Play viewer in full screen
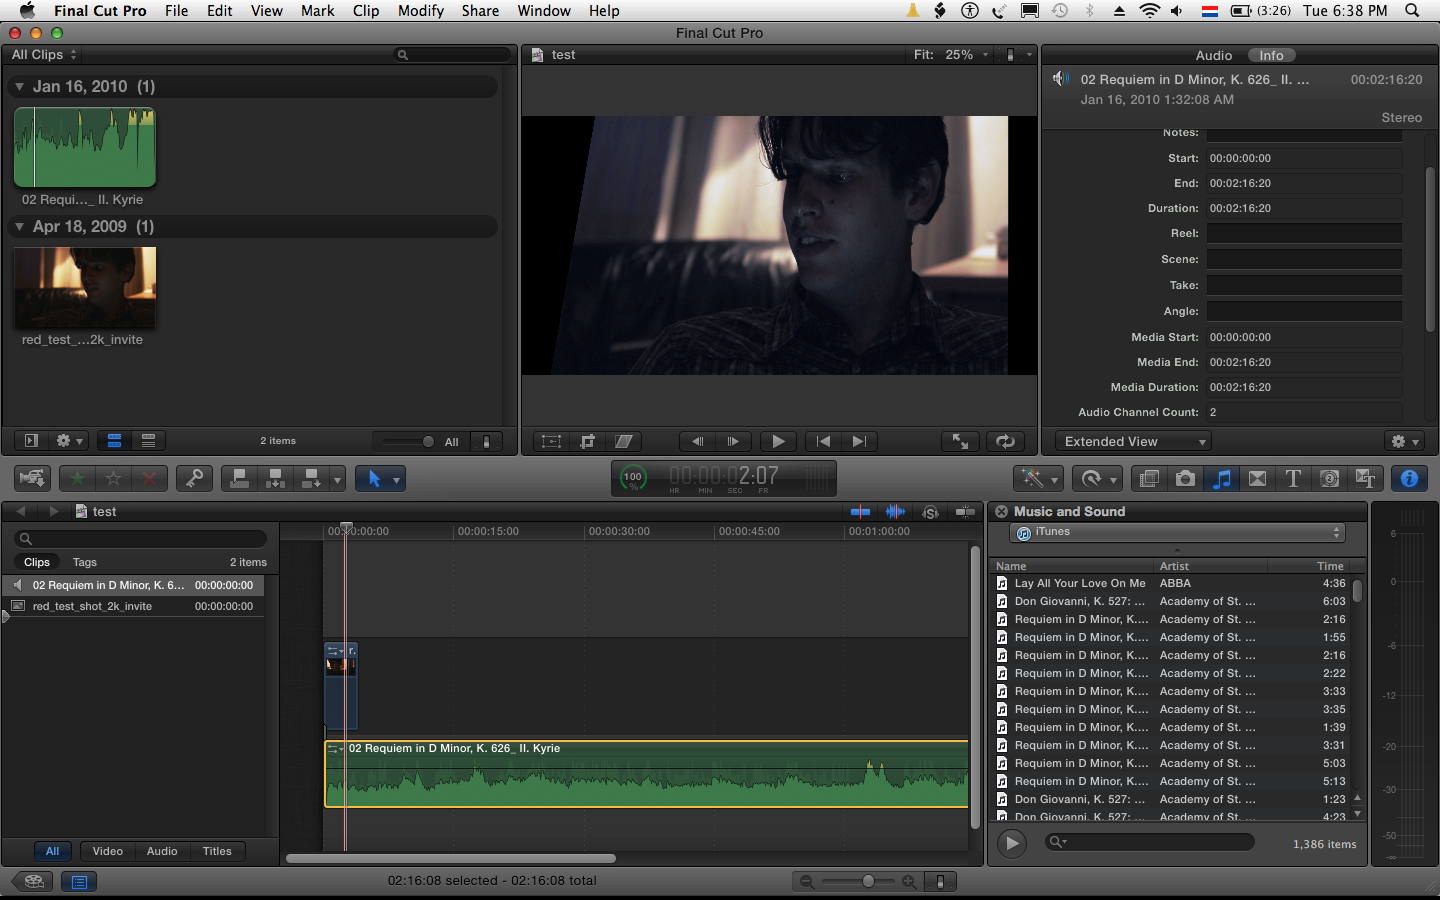 pyautogui.click(x=960, y=441)
